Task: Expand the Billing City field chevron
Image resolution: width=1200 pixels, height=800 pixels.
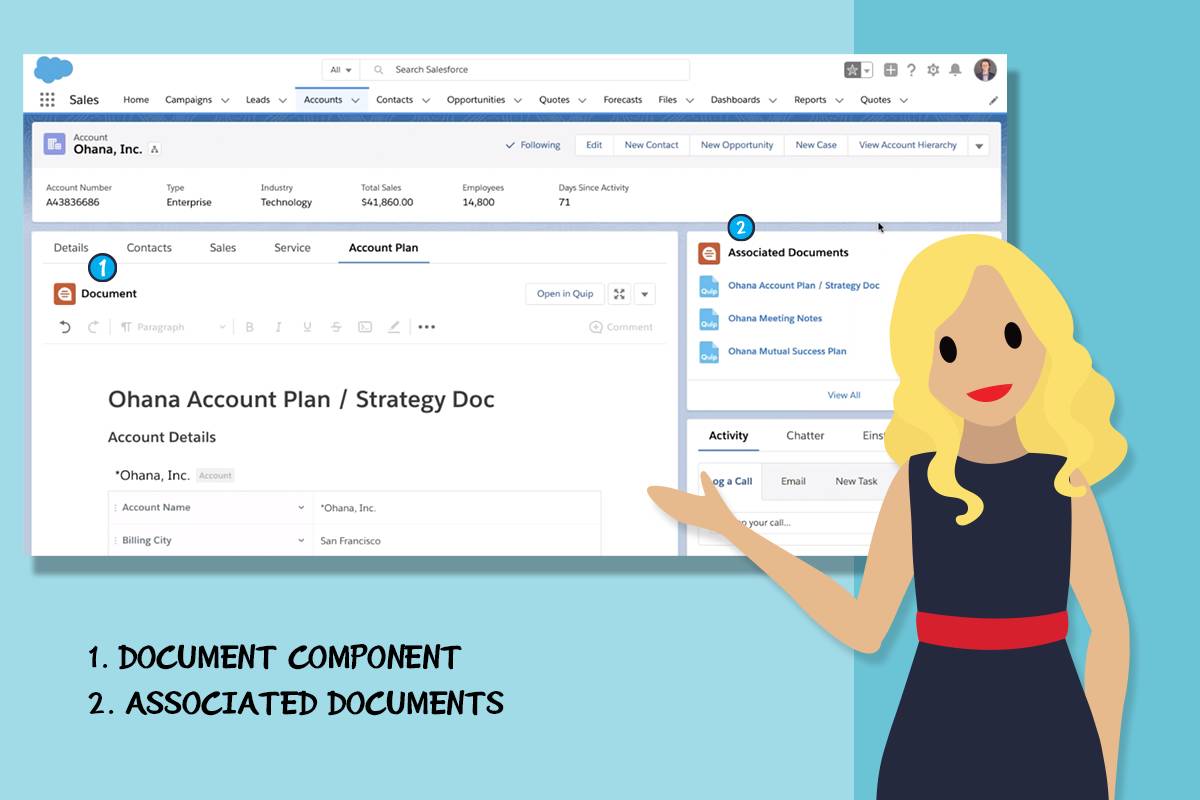Action: 301,541
